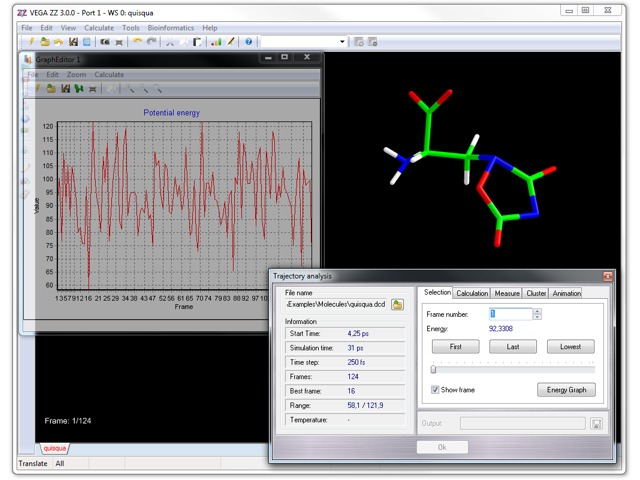Click the Print icon in GraphEditor toolbar
Screen dimensions: 640x480
93,89
